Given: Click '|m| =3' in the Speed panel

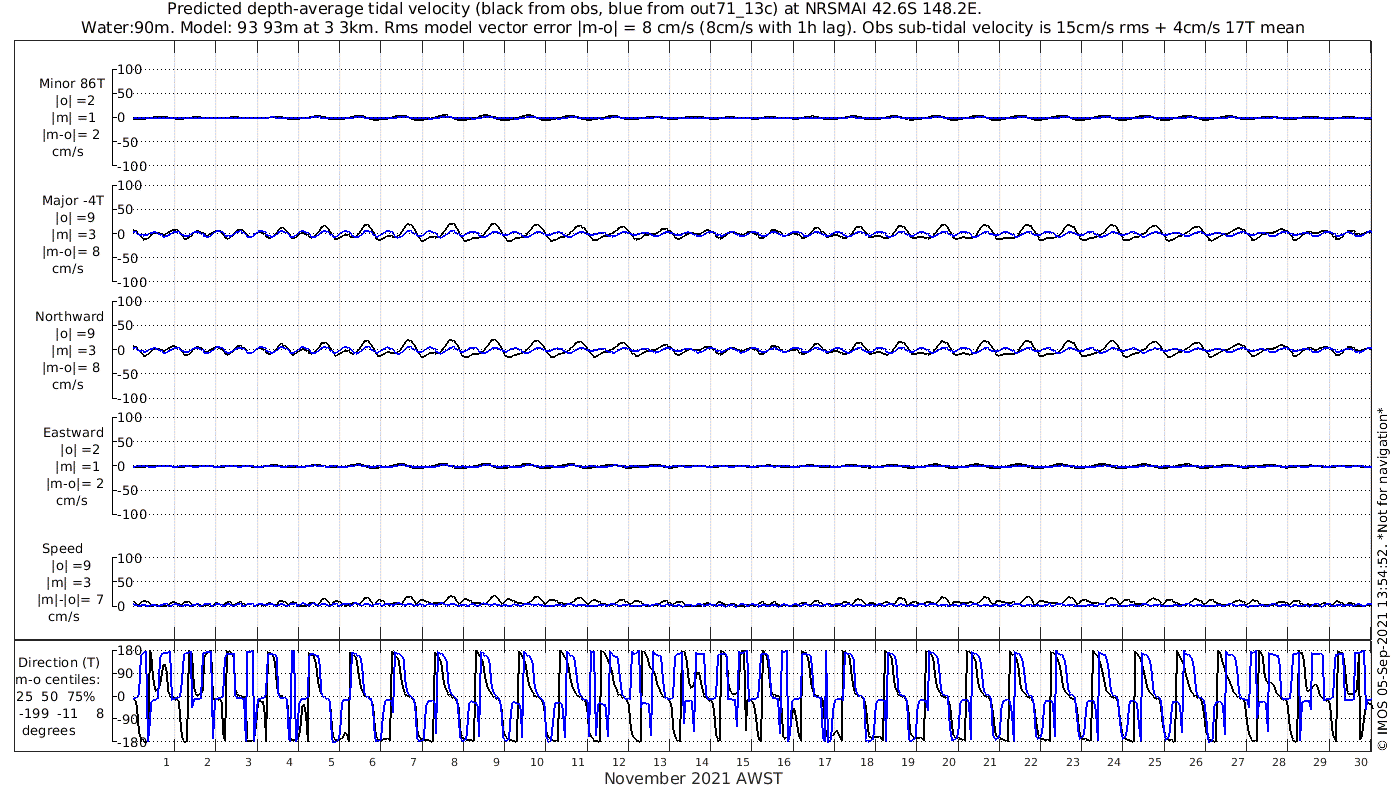Looking at the screenshot, I should tap(67, 582).
